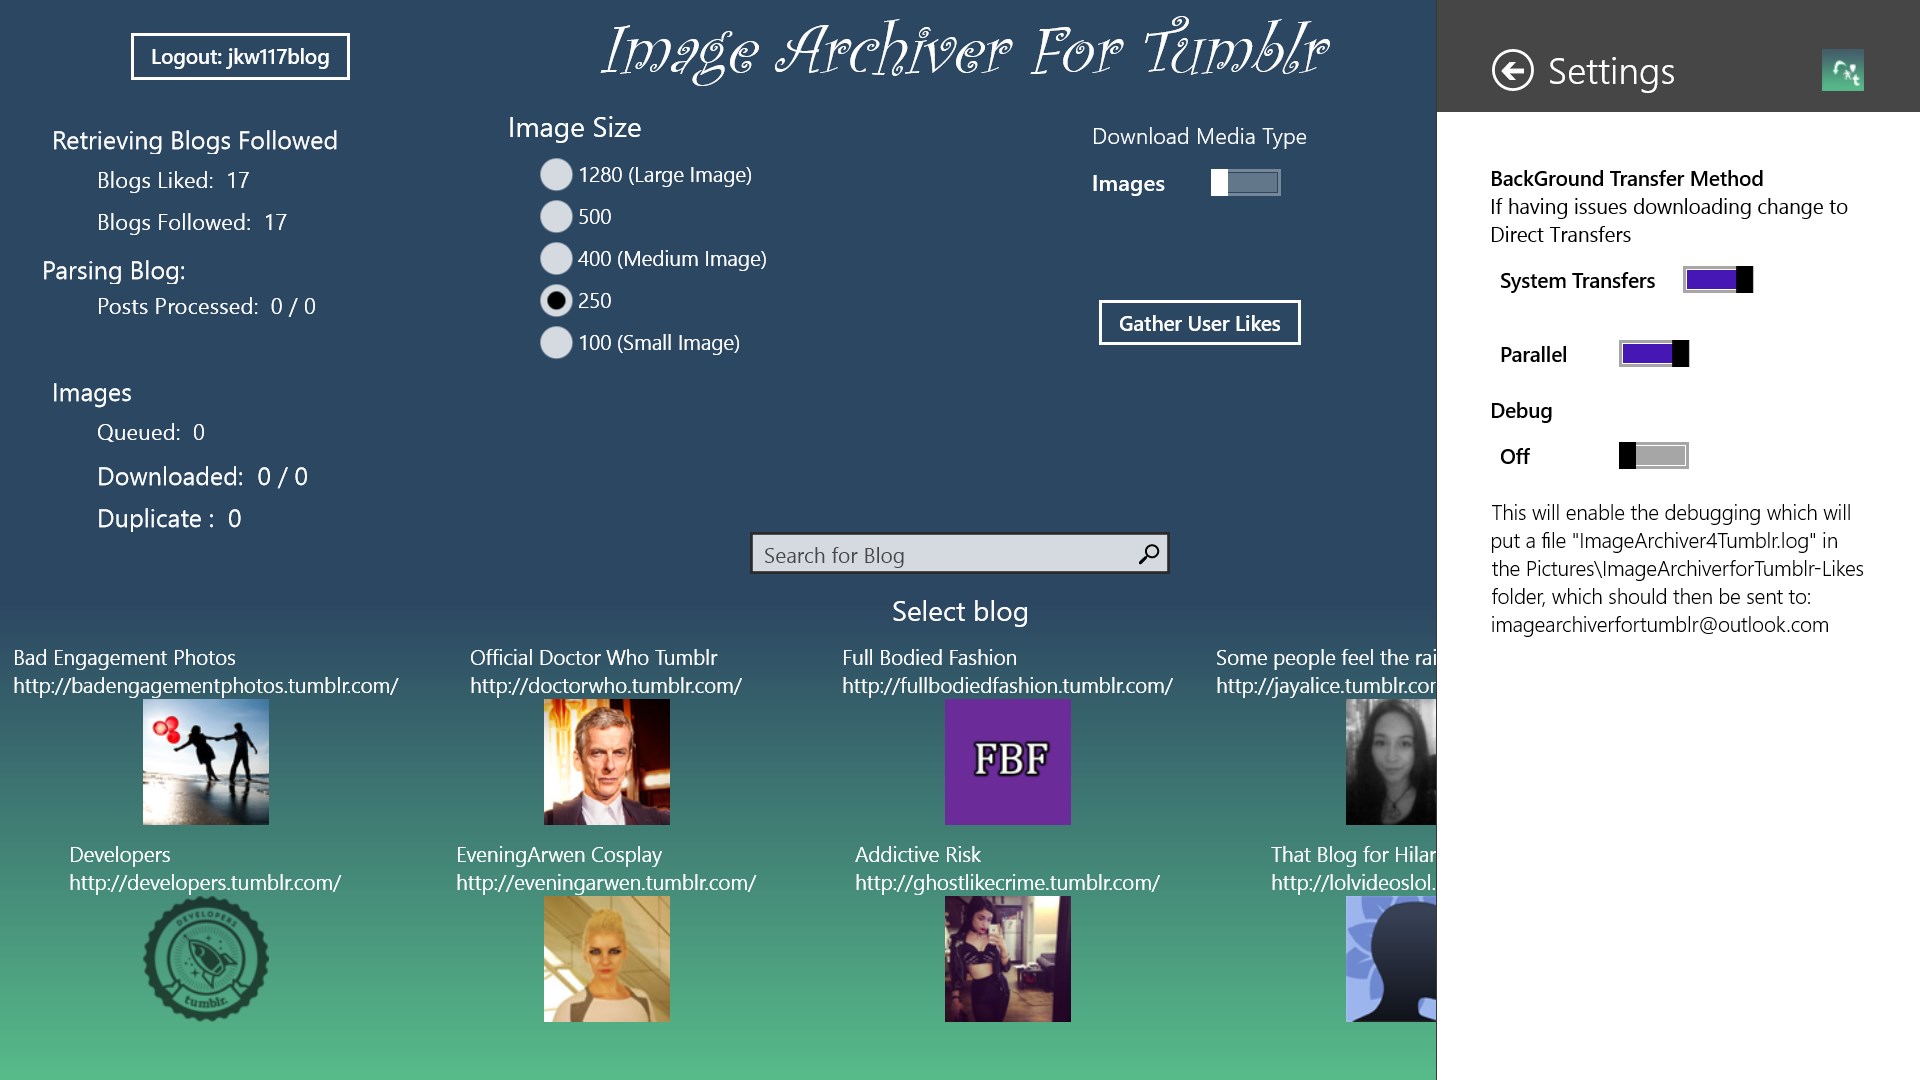Open the EveningArwen Cosplay avatar

pos(606,959)
